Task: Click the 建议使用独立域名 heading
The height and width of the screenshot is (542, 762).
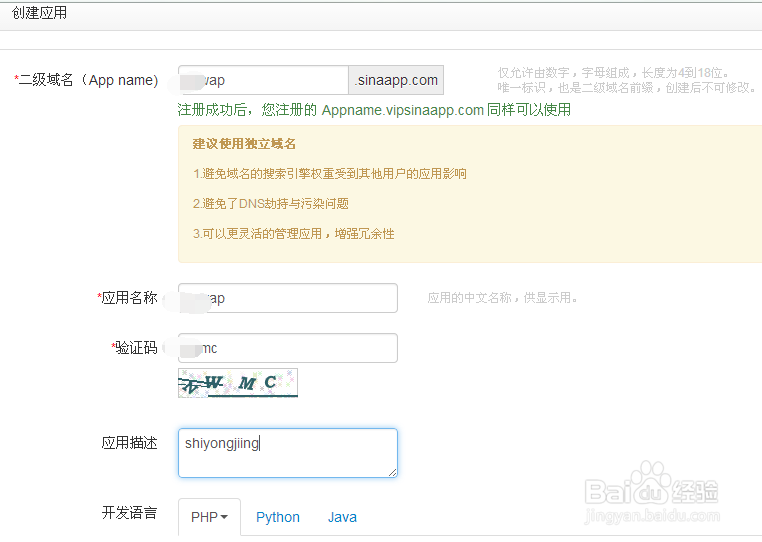Action: 244,144
